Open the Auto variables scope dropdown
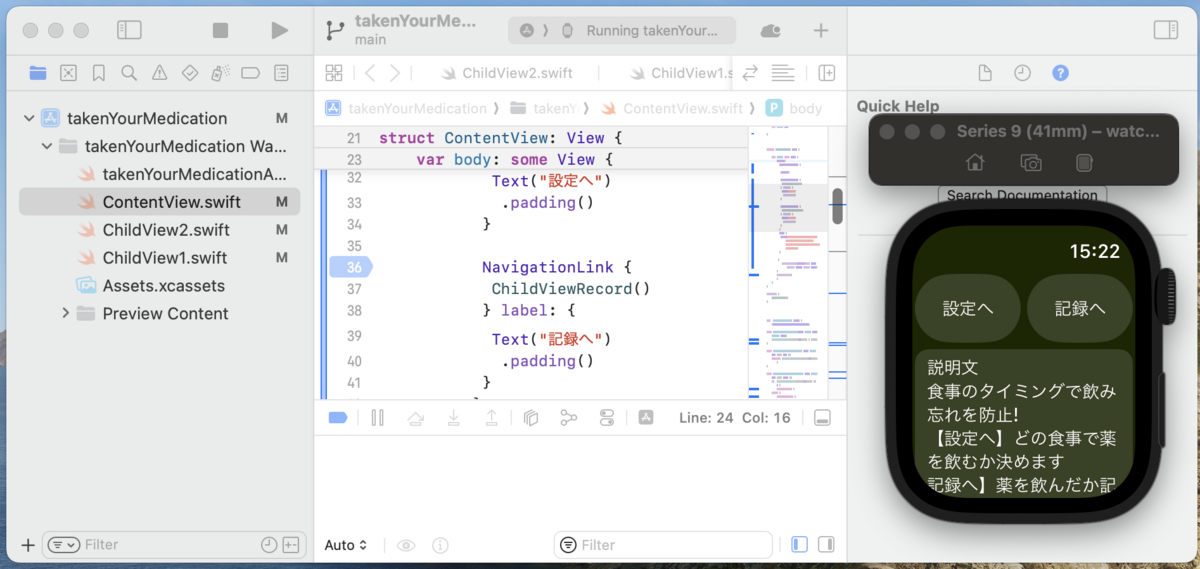The width and height of the screenshot is (1200, 569). [x=347, y=545]
